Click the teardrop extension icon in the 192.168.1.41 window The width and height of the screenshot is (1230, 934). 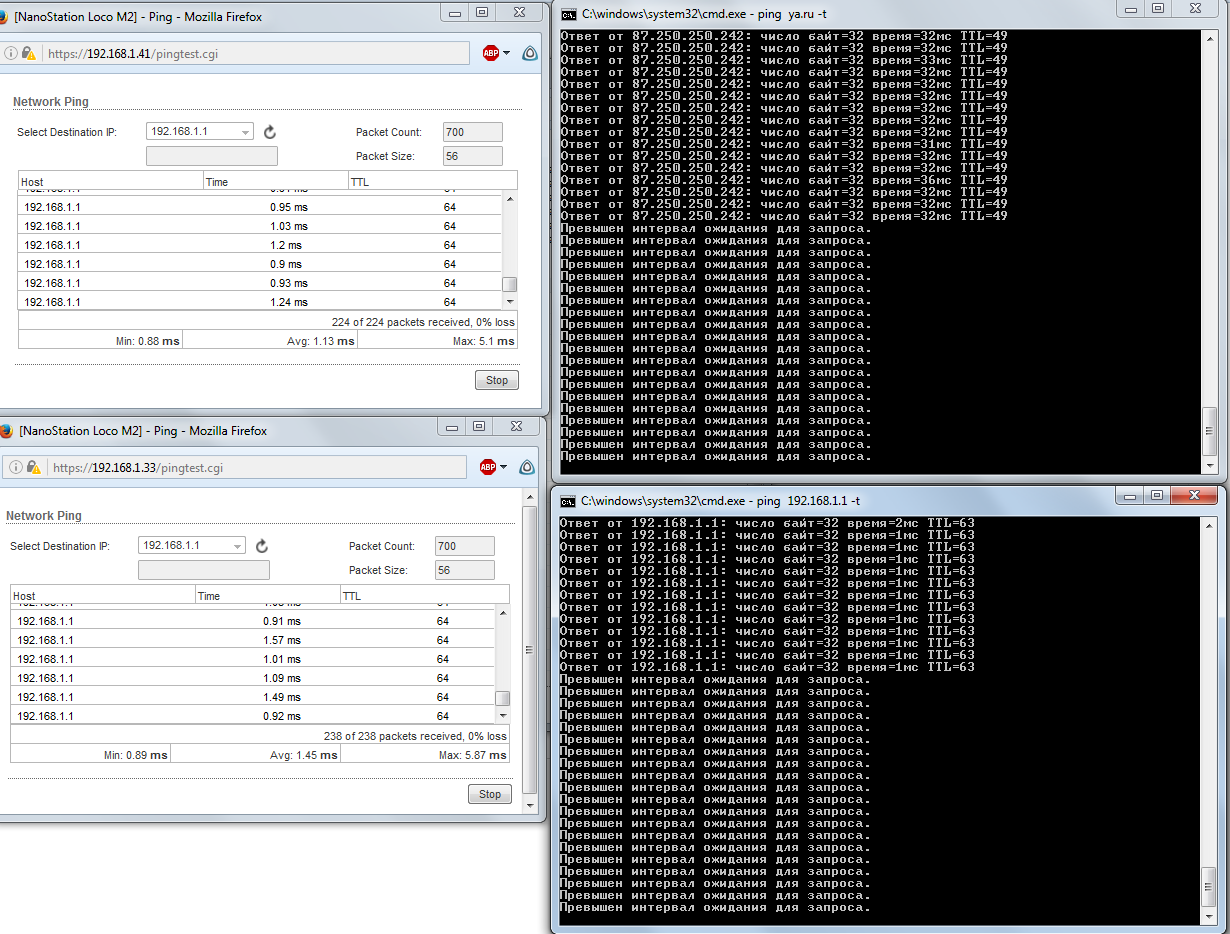pos(530,53)
